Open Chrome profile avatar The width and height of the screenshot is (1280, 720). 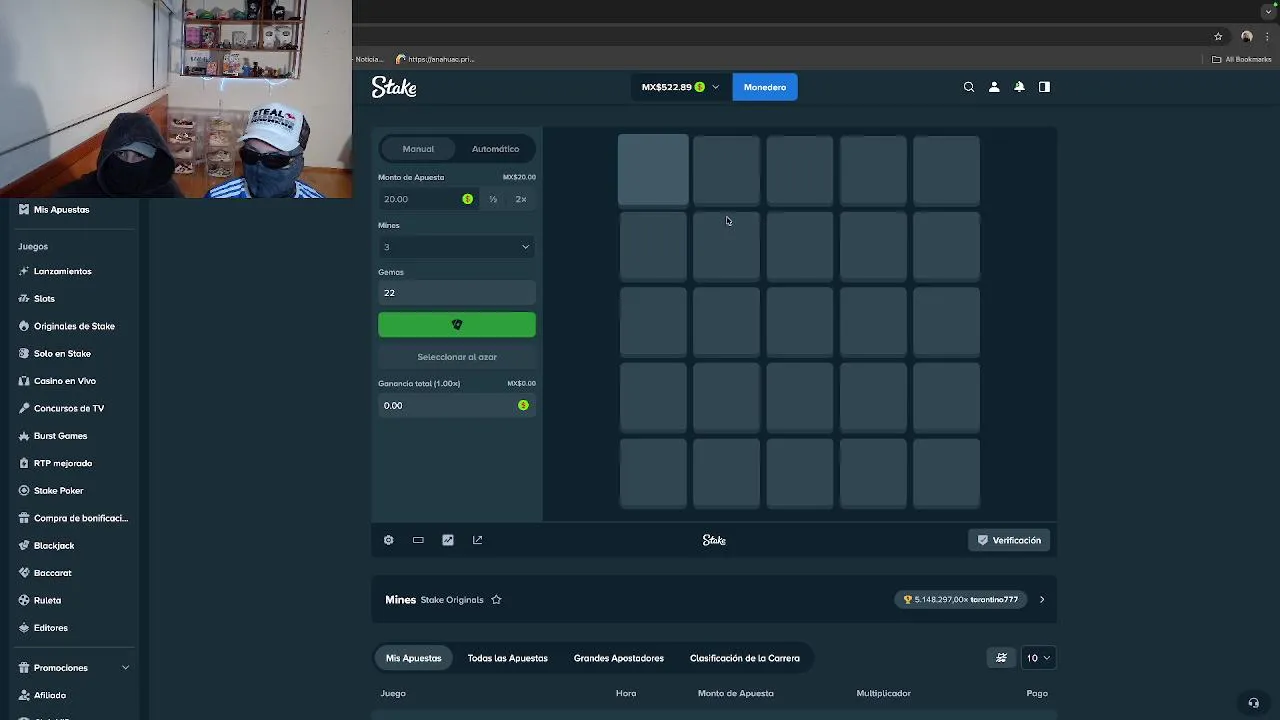click(x=1246, y=37)
